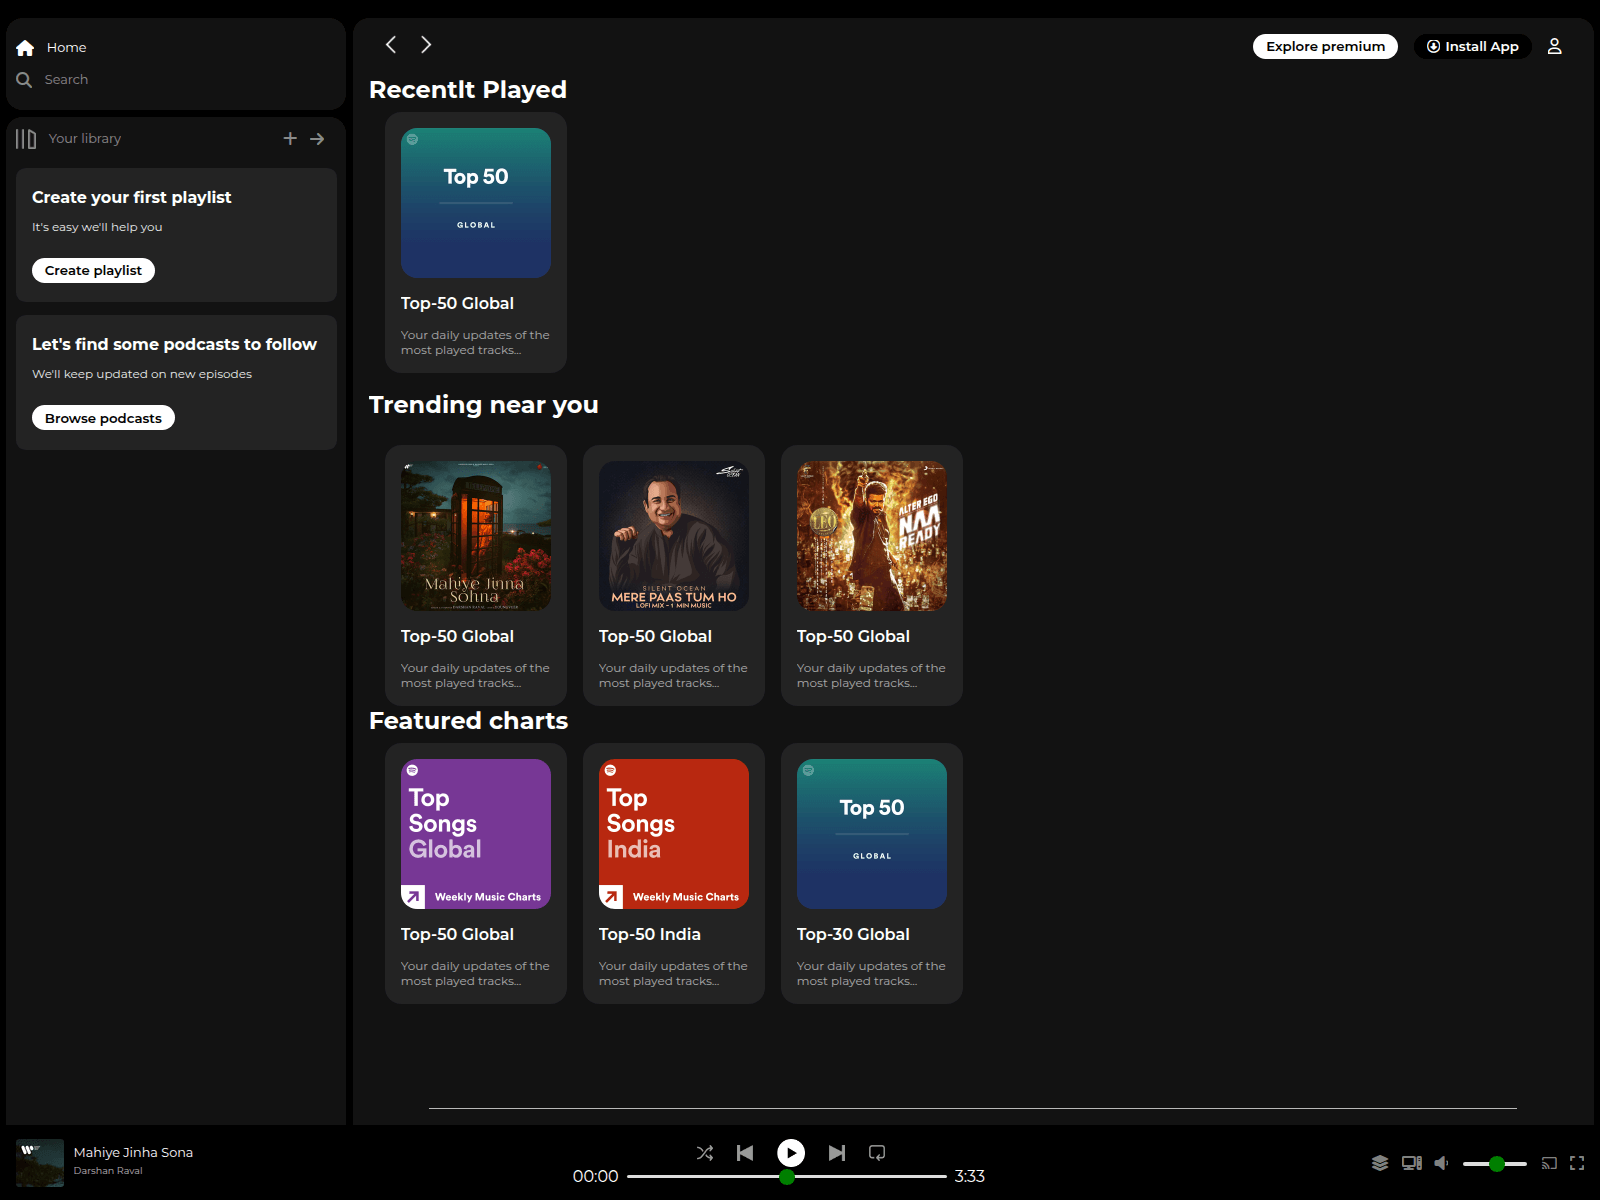This screenshot has width=1600, height=1200.
Task: Click 'Let's find some podcasts to follow' text
Action: pos(174,345)
